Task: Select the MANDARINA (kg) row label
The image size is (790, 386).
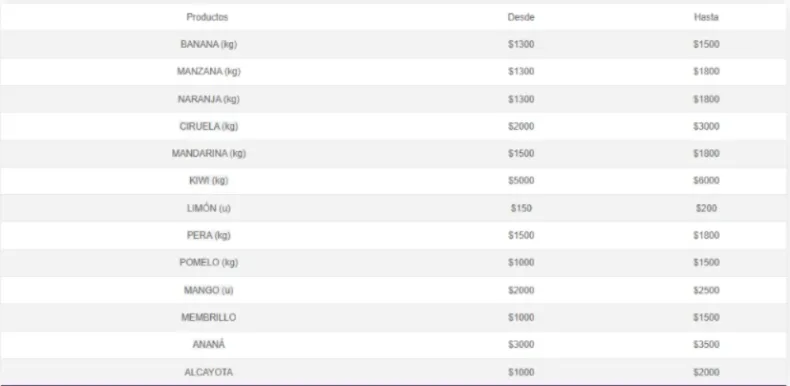Action: pos(209,153)
